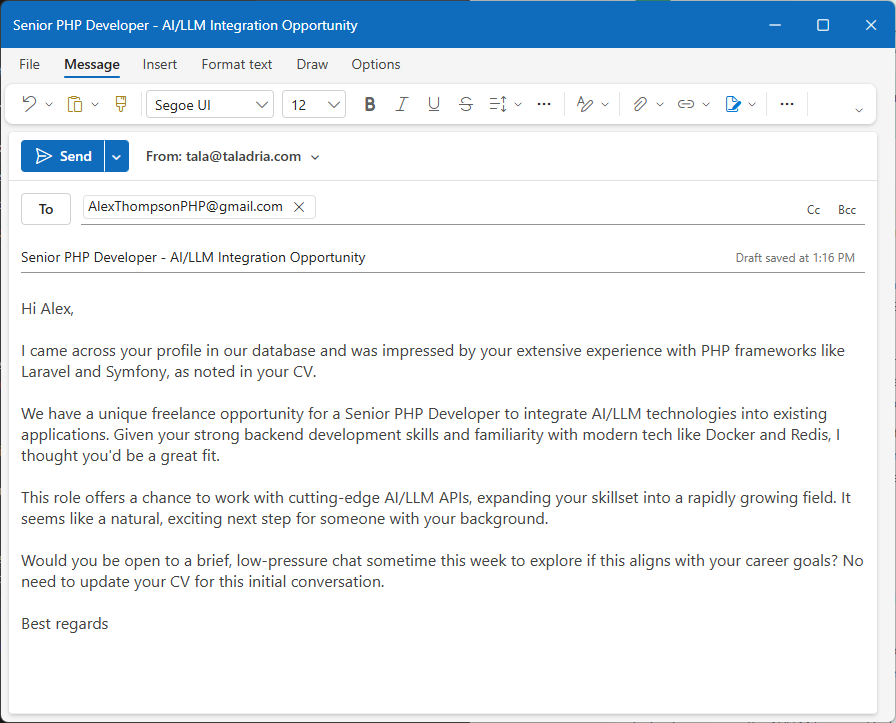The width and height of the screenshot is (896, 723).
Task: Remove the AlexThompsonPHP recipient chip
Action: pos(299,207)
